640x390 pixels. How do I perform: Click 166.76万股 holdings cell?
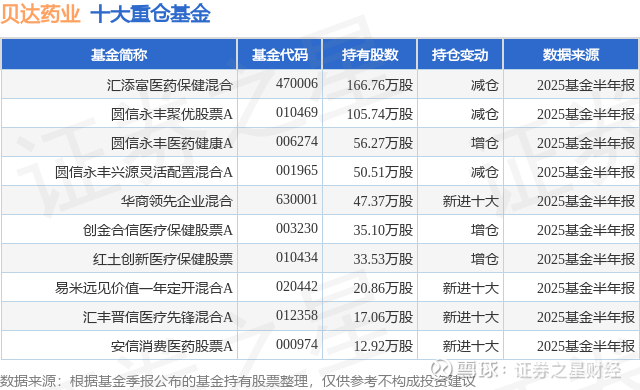pyautogui.click(x=380, y=85)
